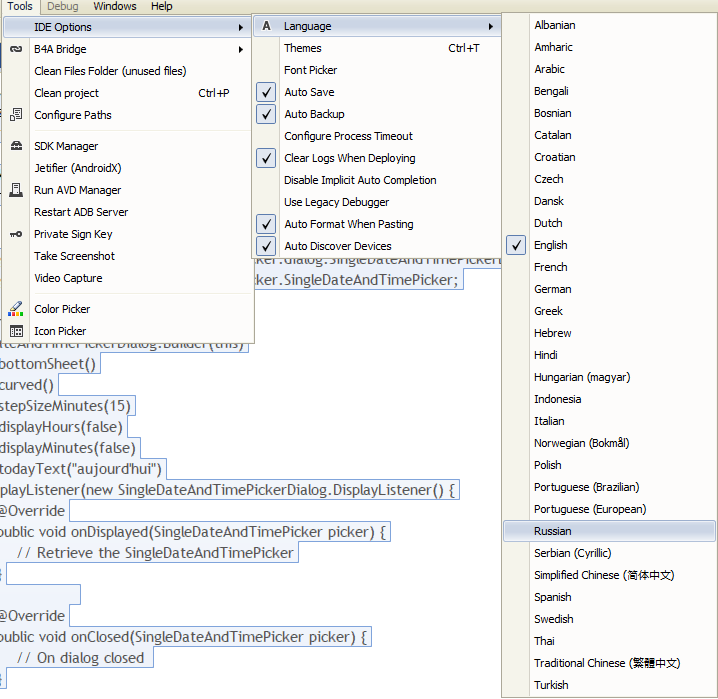Select Hindi language
The width and height of the screenshot is (718, 699).
(546, 355)
